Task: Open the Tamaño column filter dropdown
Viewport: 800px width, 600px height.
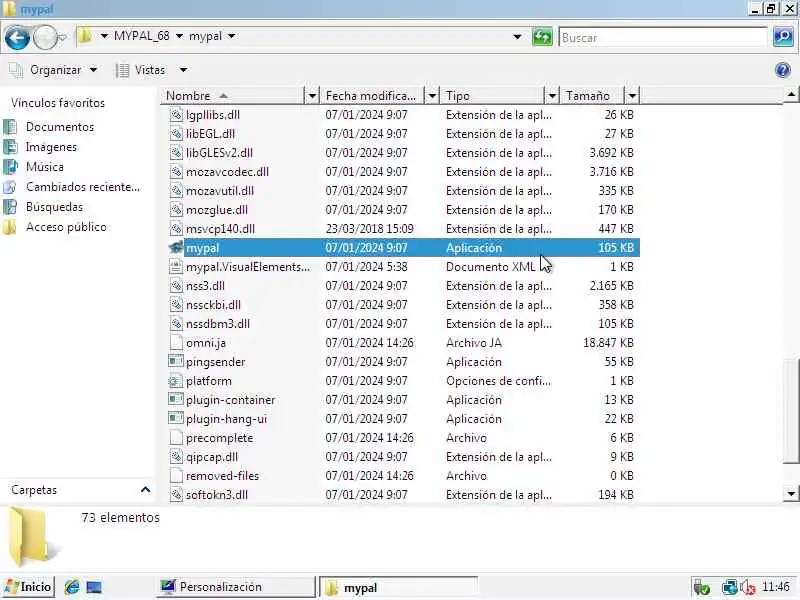Action: [632, 95]
